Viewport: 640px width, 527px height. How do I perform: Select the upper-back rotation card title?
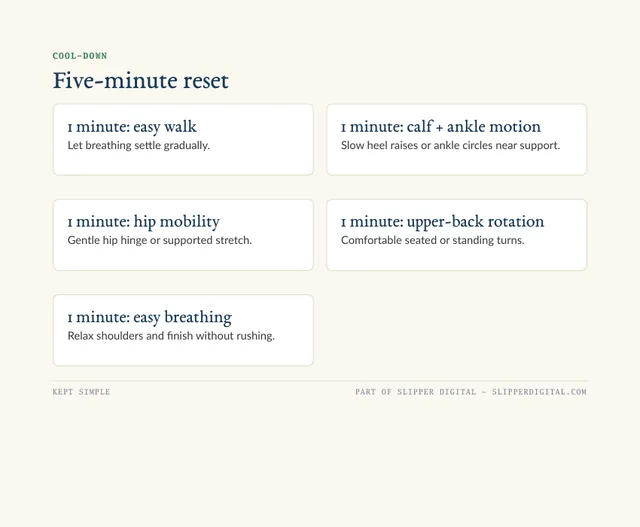coord(442,222)
